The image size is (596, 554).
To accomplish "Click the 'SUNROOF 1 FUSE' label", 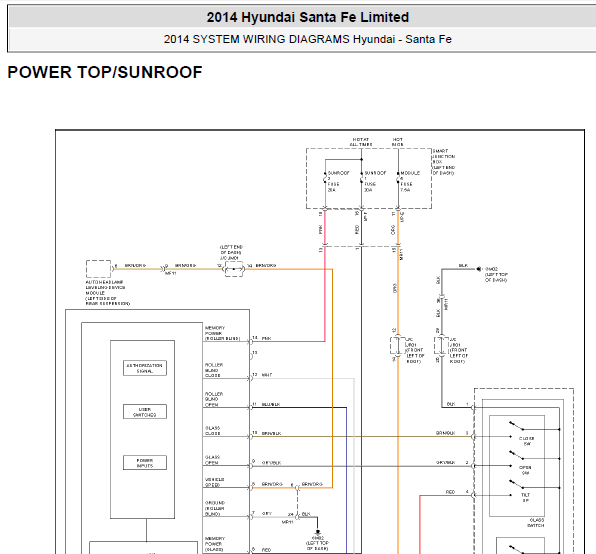I will tap(375, 181).
